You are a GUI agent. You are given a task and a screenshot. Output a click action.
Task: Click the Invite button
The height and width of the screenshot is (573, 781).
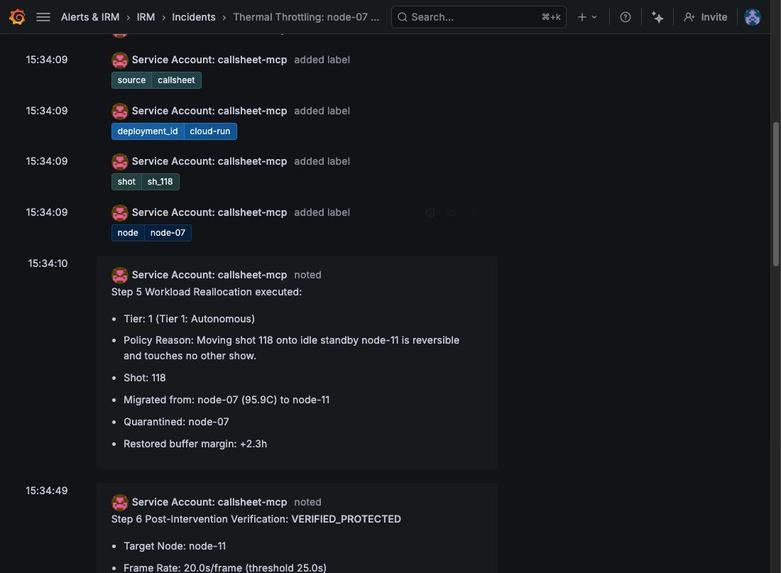click(705, 17)
